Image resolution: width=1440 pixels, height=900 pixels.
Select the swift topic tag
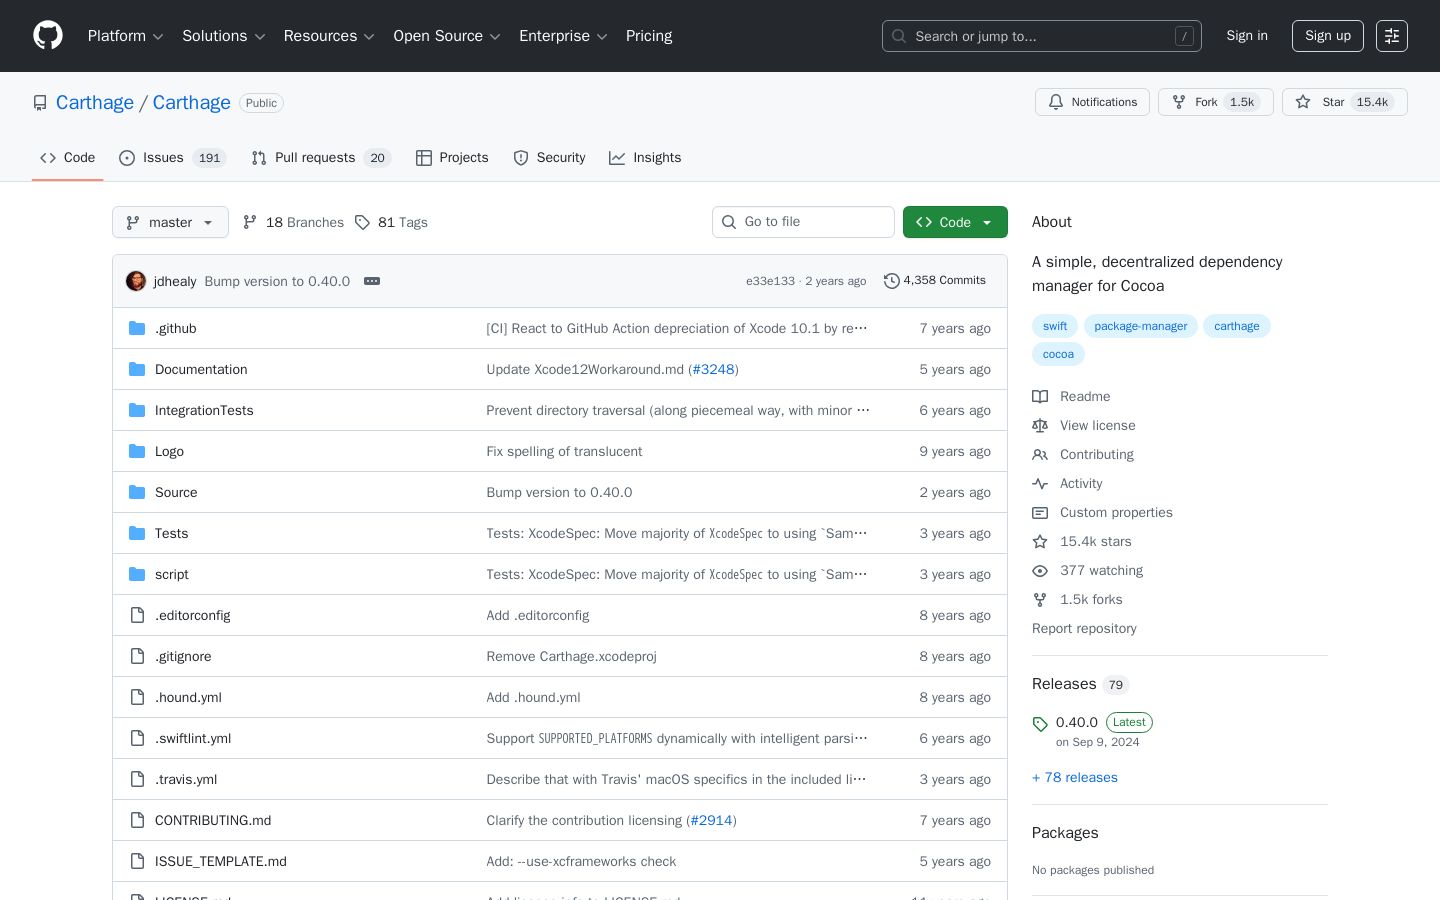[x=1055, y=326]
